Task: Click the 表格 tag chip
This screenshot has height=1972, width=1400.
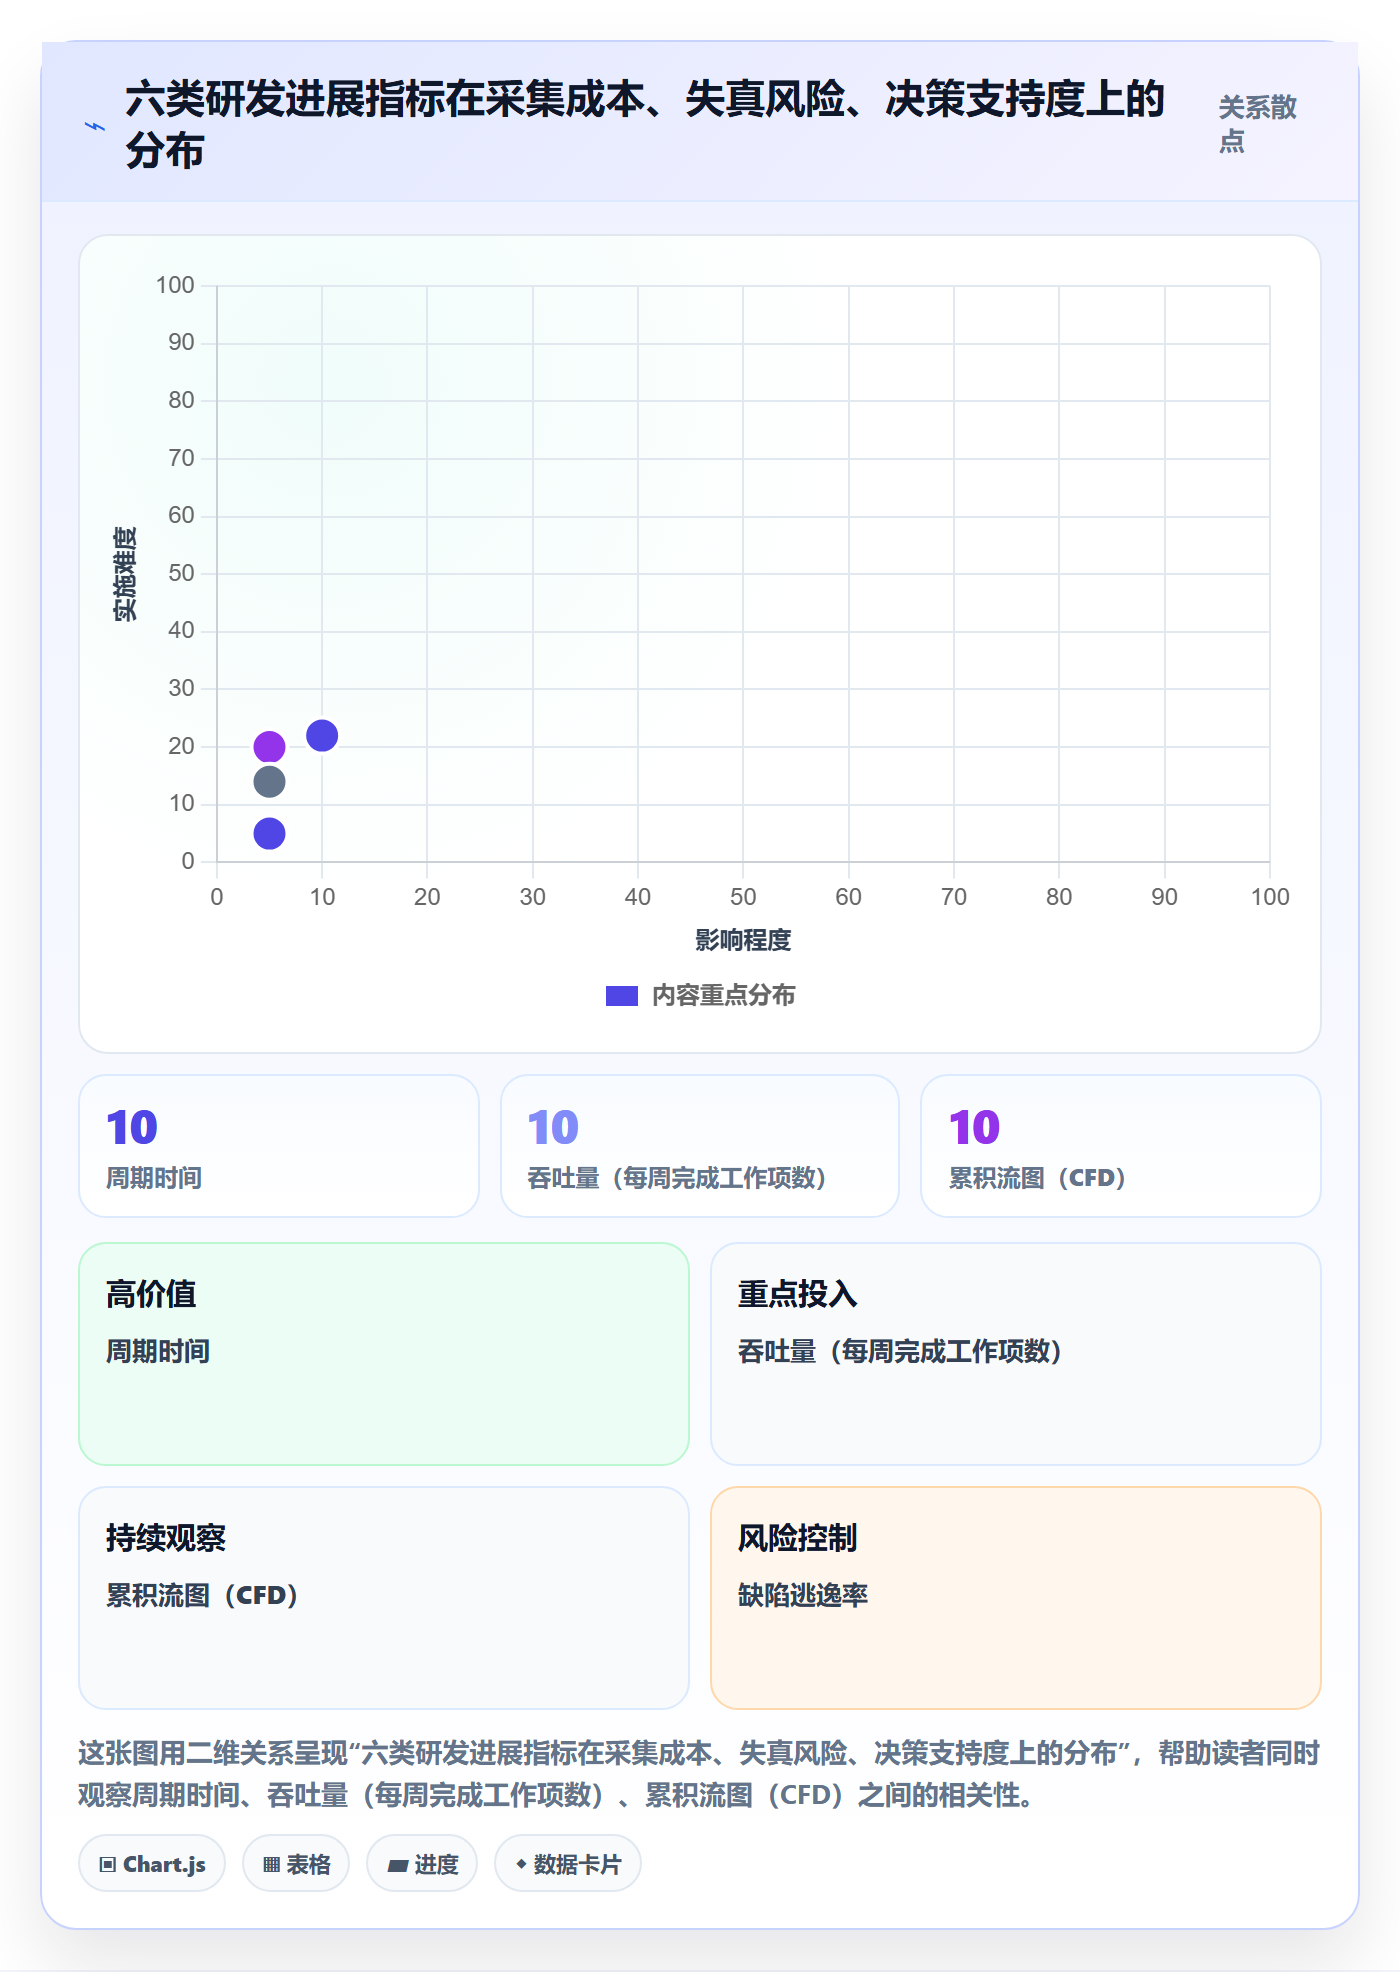Action: (296, 1863)
